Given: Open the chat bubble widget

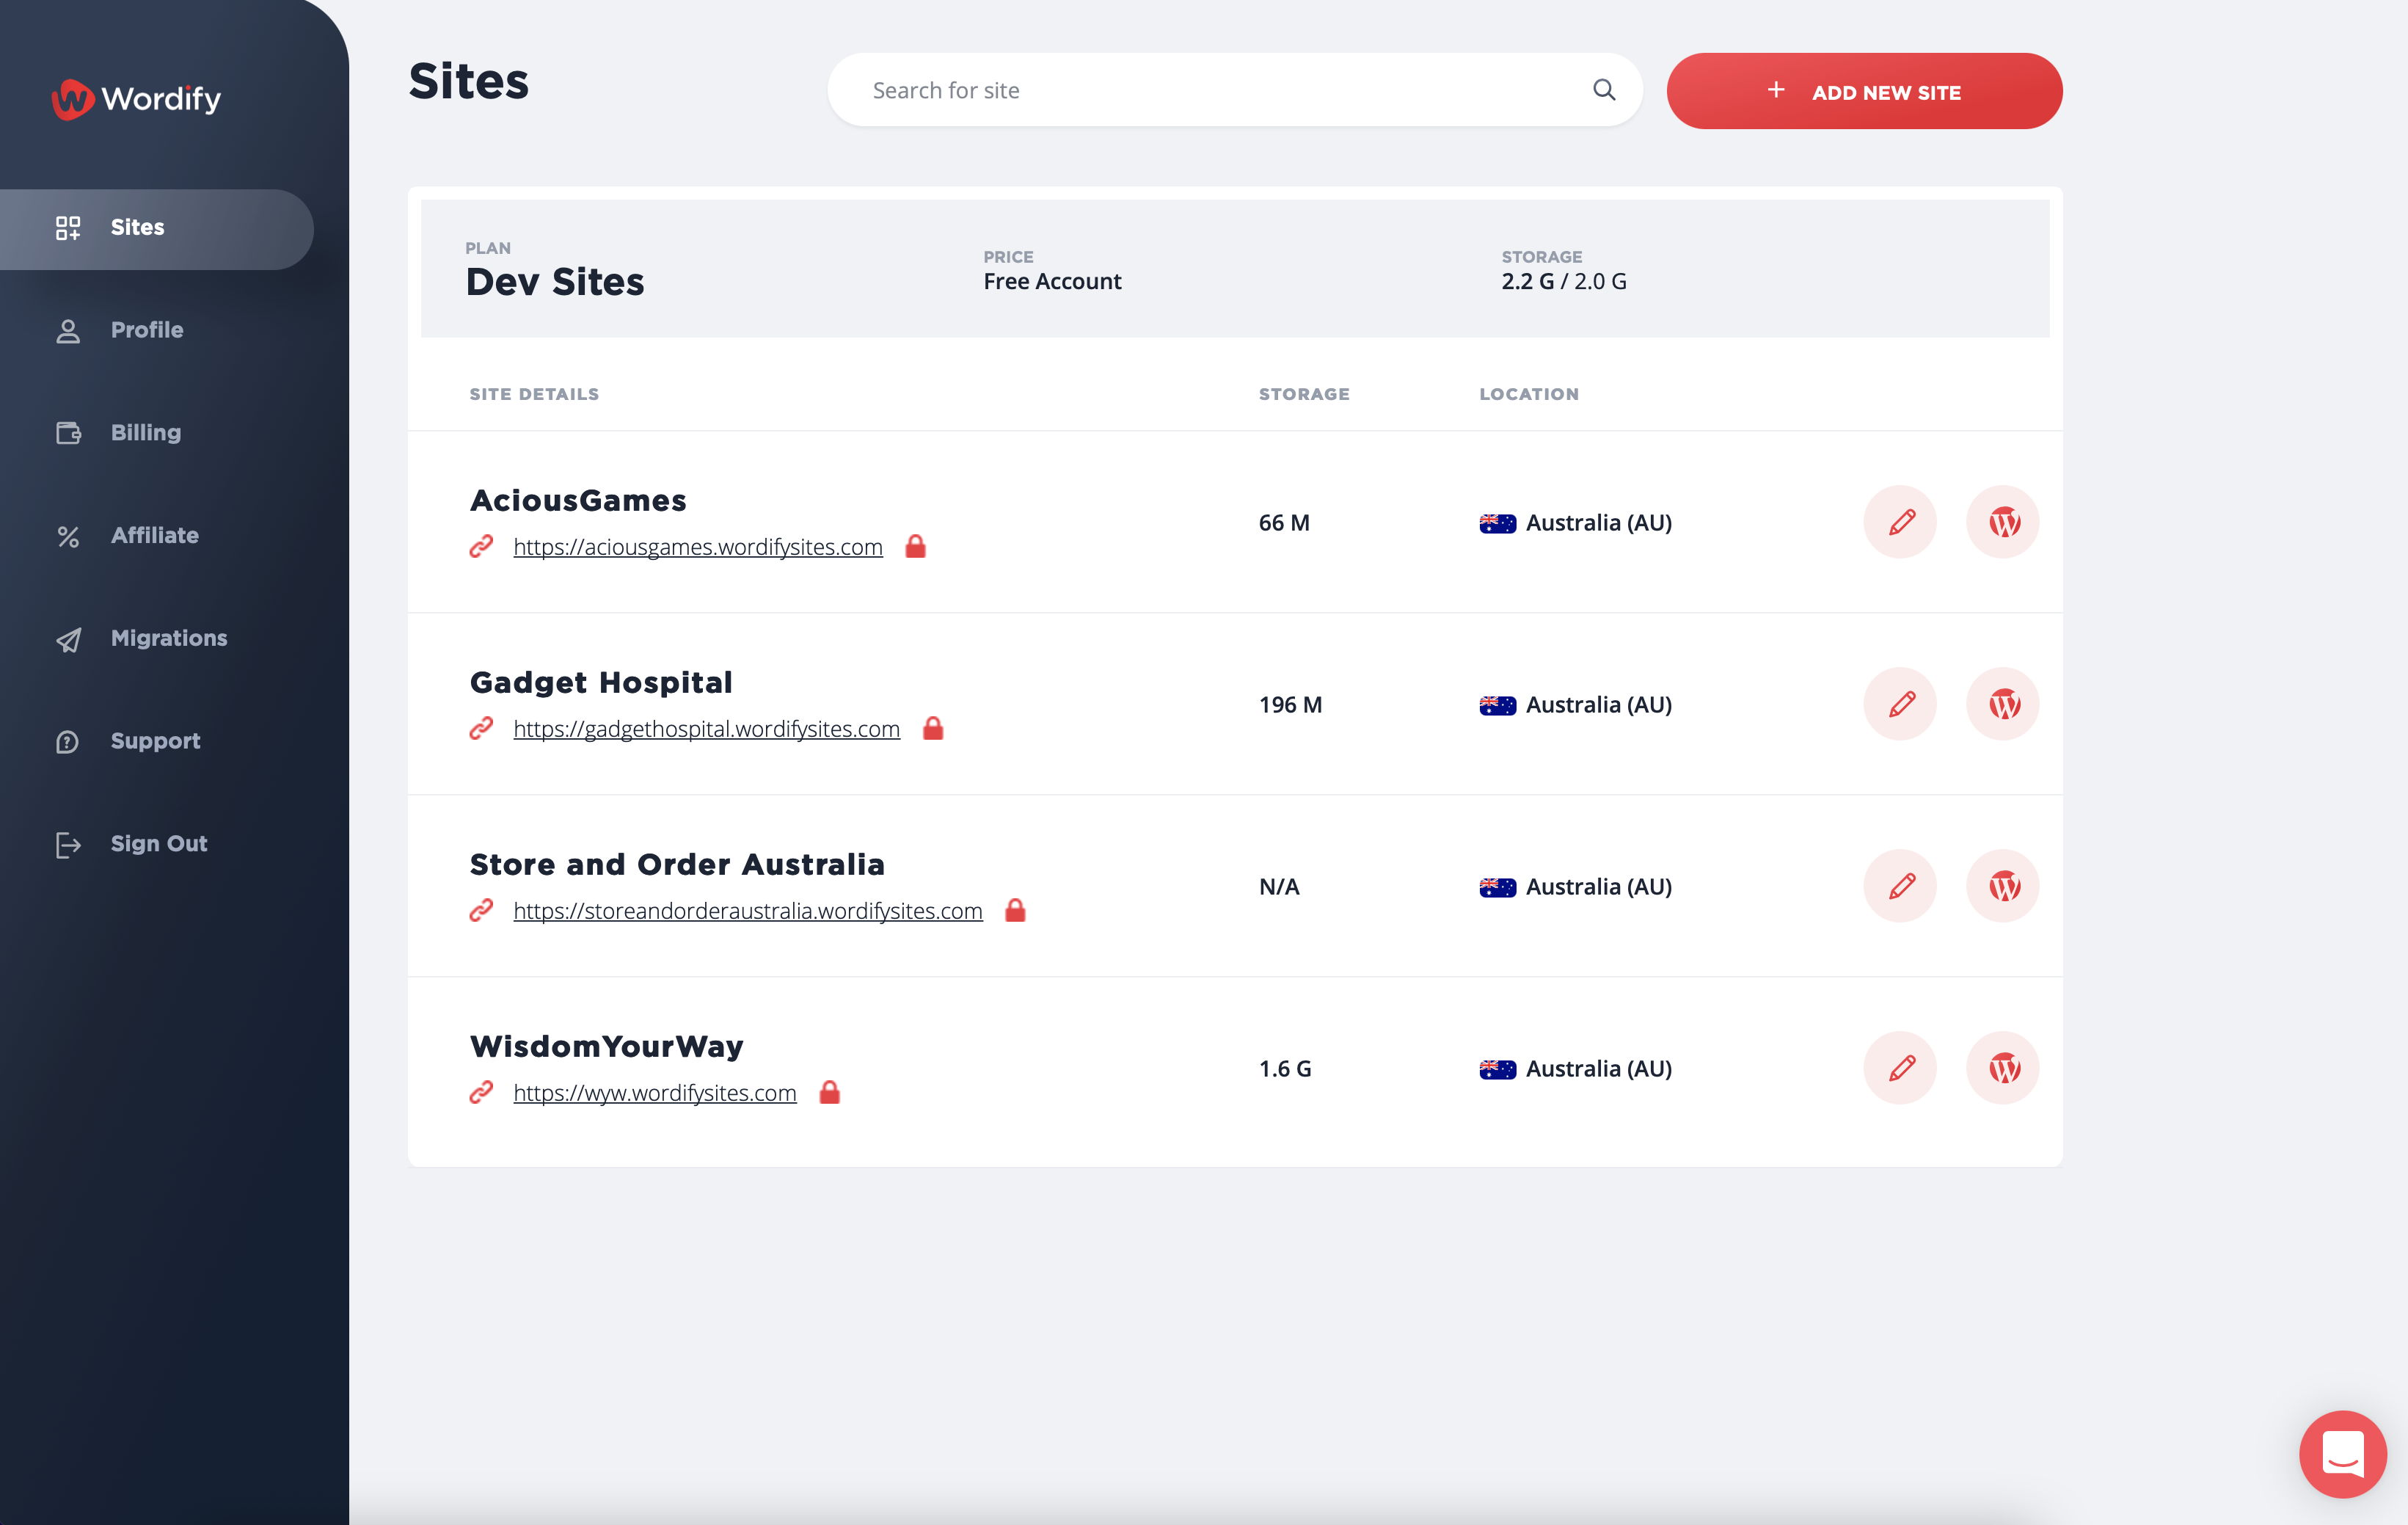Looking at the screenshot, I should [2343, 1454].
